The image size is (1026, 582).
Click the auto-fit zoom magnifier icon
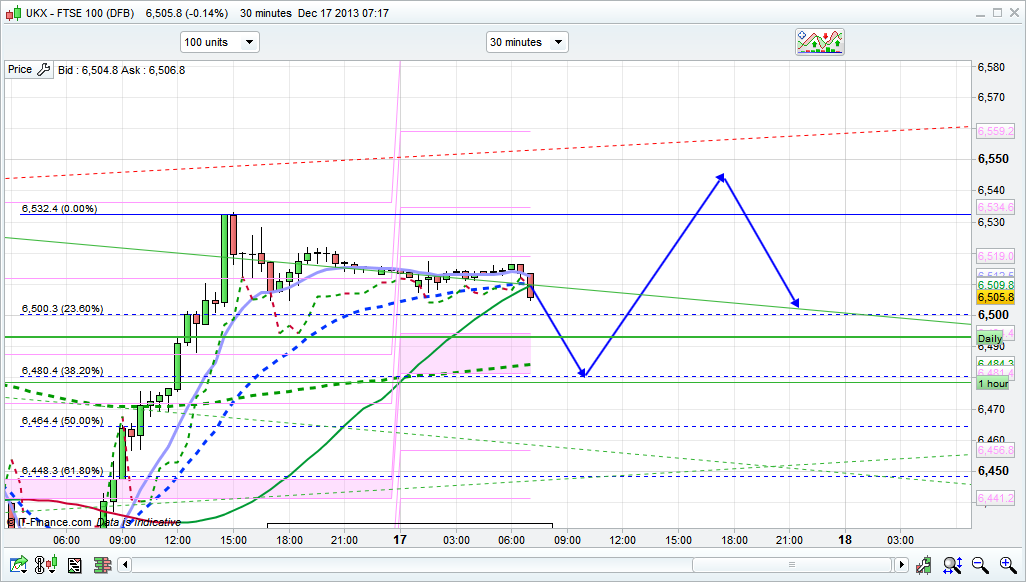tap(954, 565)
